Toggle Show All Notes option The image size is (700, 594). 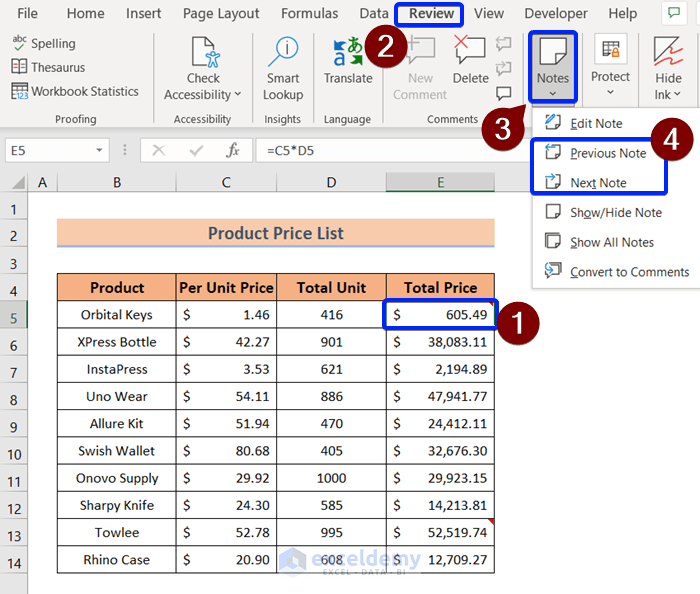pos(611,242)
